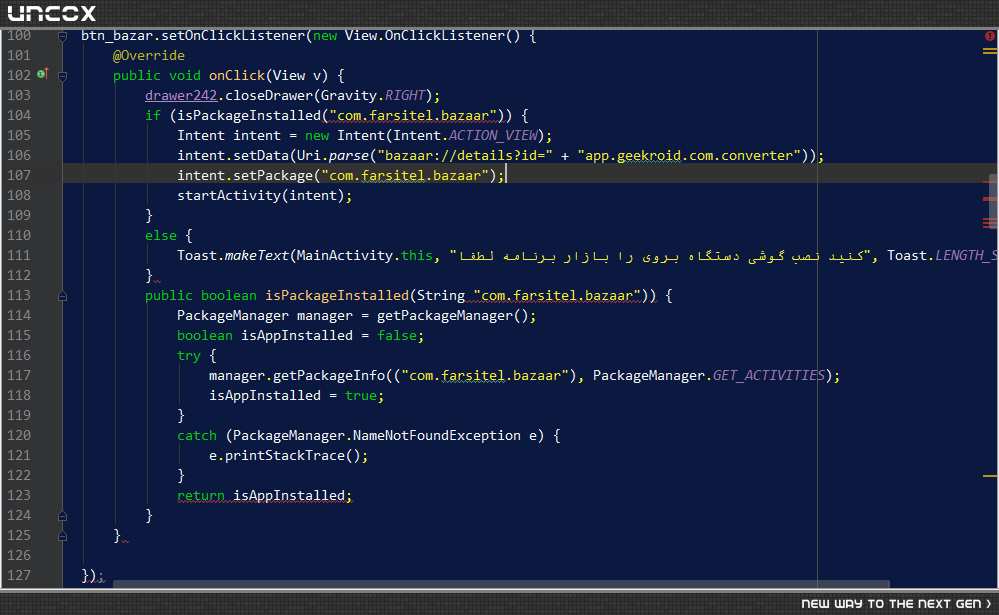The width and height of the screenshot is (999, 615).
Task: Click the 'false' literal on line 115
Action: click(x=396, y=335)
